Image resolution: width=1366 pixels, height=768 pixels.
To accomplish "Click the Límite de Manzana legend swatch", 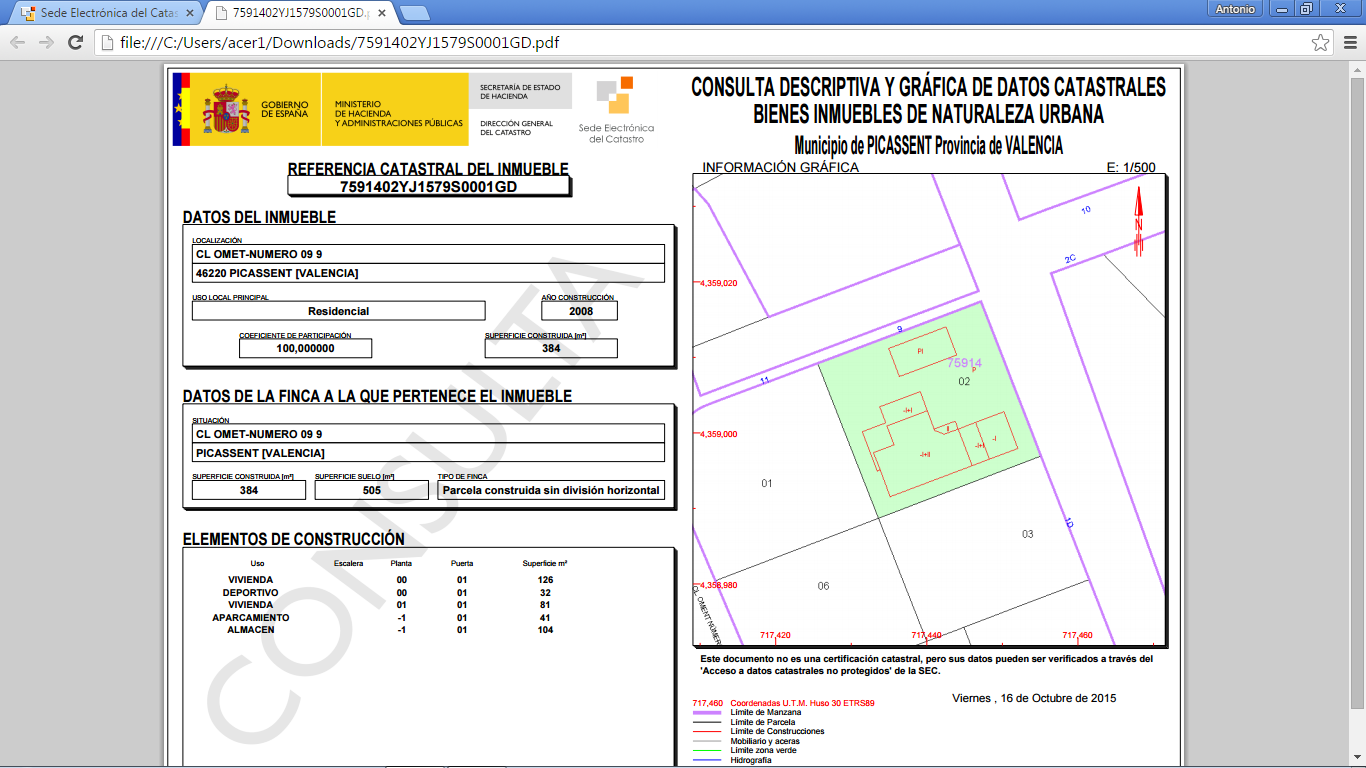I will pyautogui.click(x=709, y=712).
